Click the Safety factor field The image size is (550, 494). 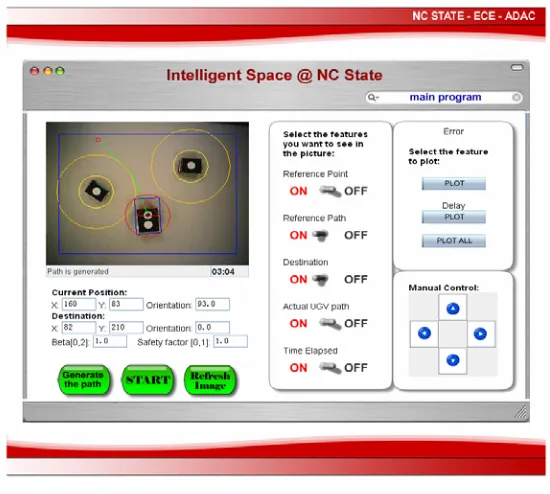coord(231,341)
